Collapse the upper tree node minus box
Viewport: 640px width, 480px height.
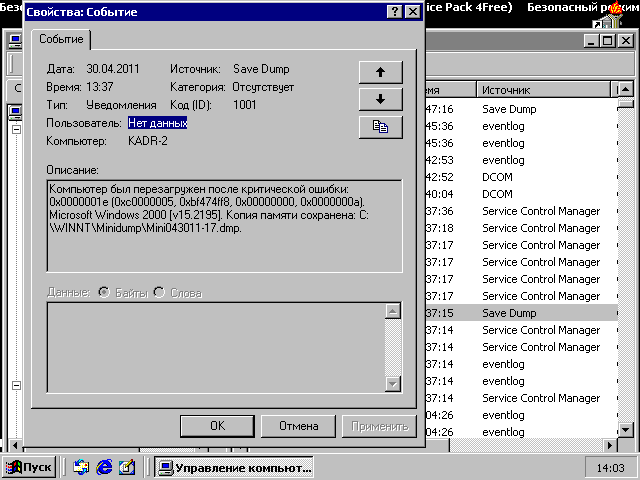coord(16,129)
